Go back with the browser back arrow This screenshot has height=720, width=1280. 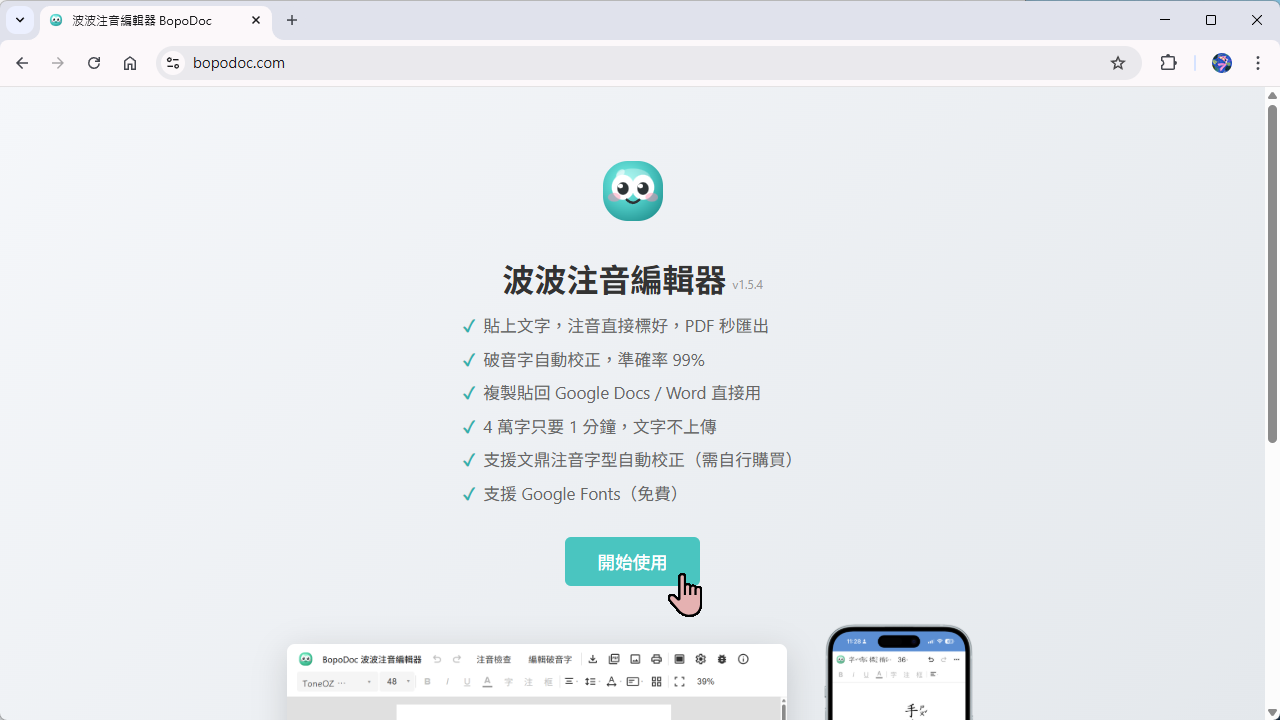click(22, 63)
